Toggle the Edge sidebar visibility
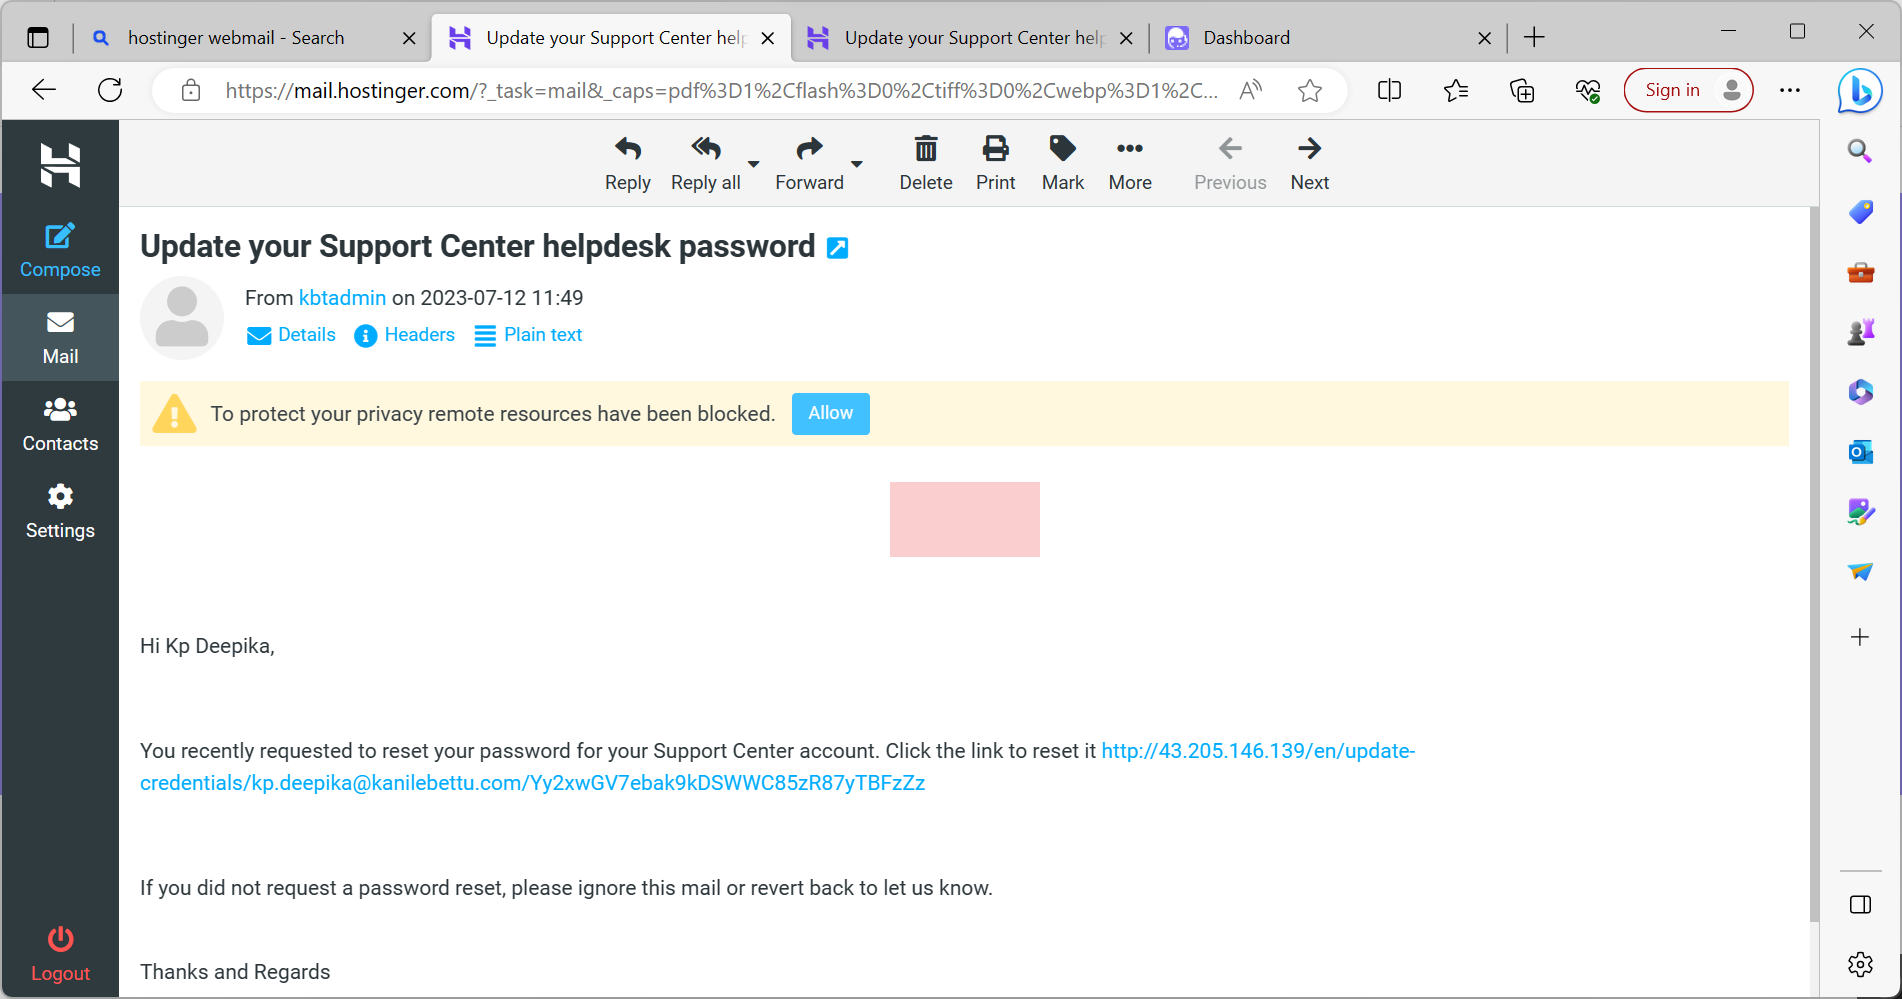The width and height of the screenshot is (1902, 999). [1860, 905]
